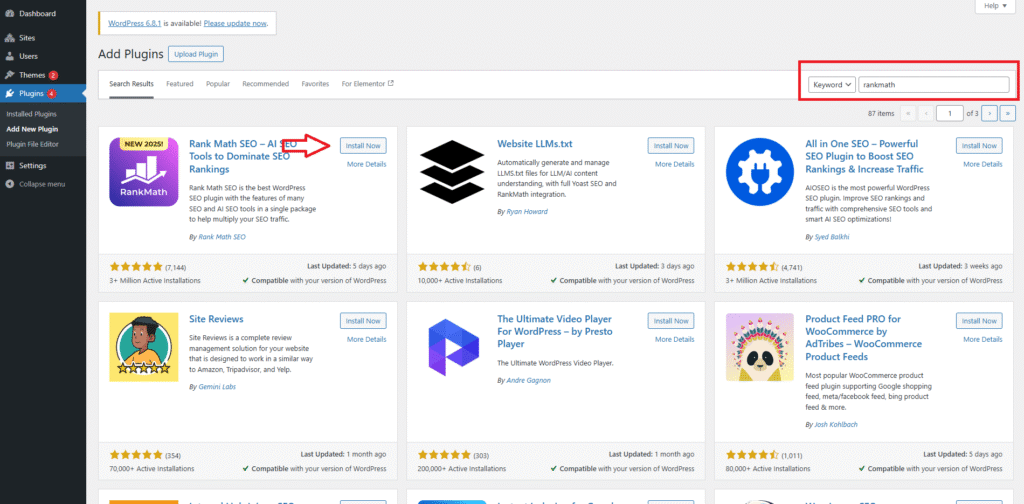Click the Please update now link
The image size is (1024, 504).
(x=235, y=23)
